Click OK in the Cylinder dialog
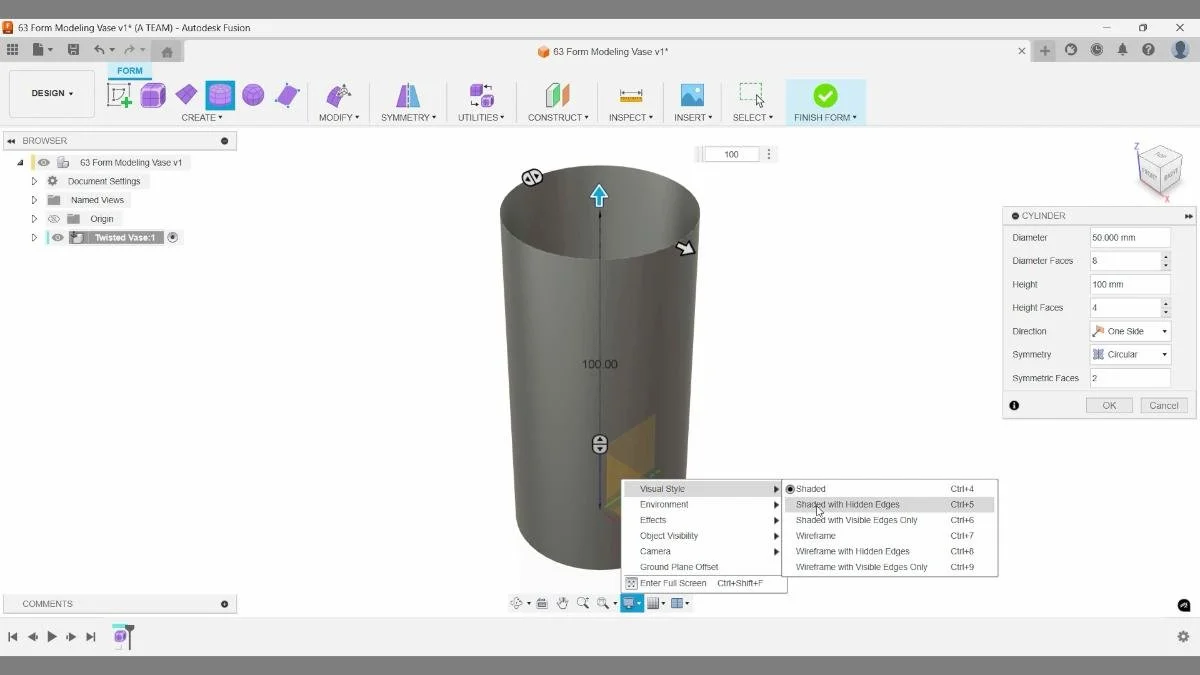The height and width of the screenshot is (675, 1200). pos(1108,405)
